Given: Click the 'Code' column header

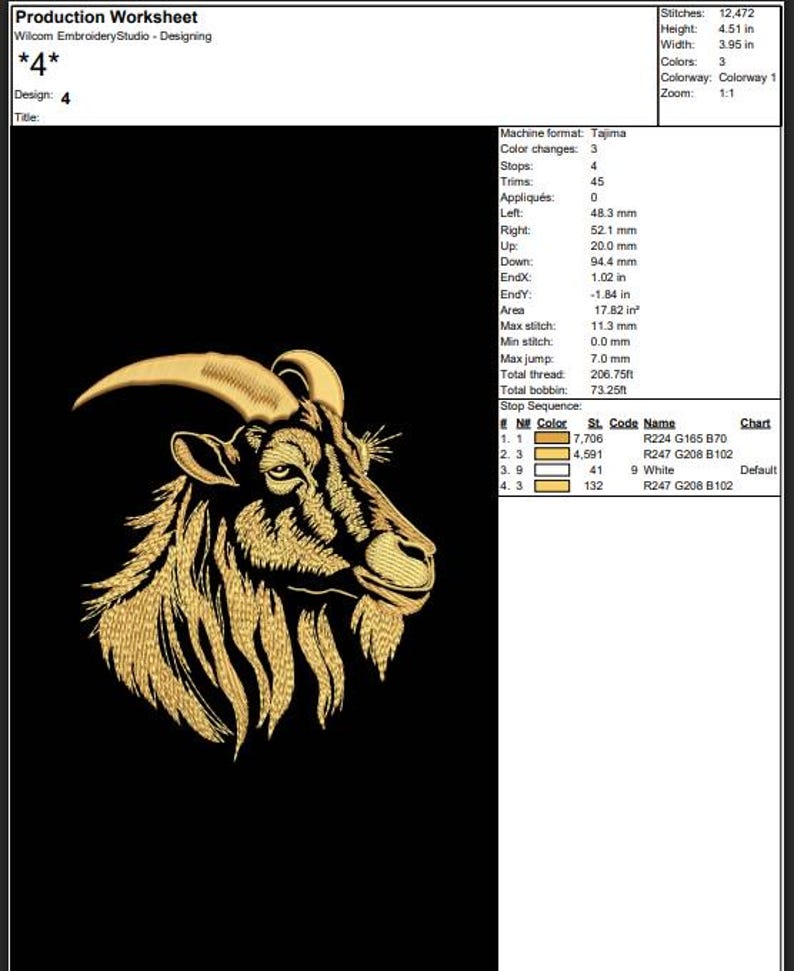Looking at the screenshot, I should tap(623, 423).
